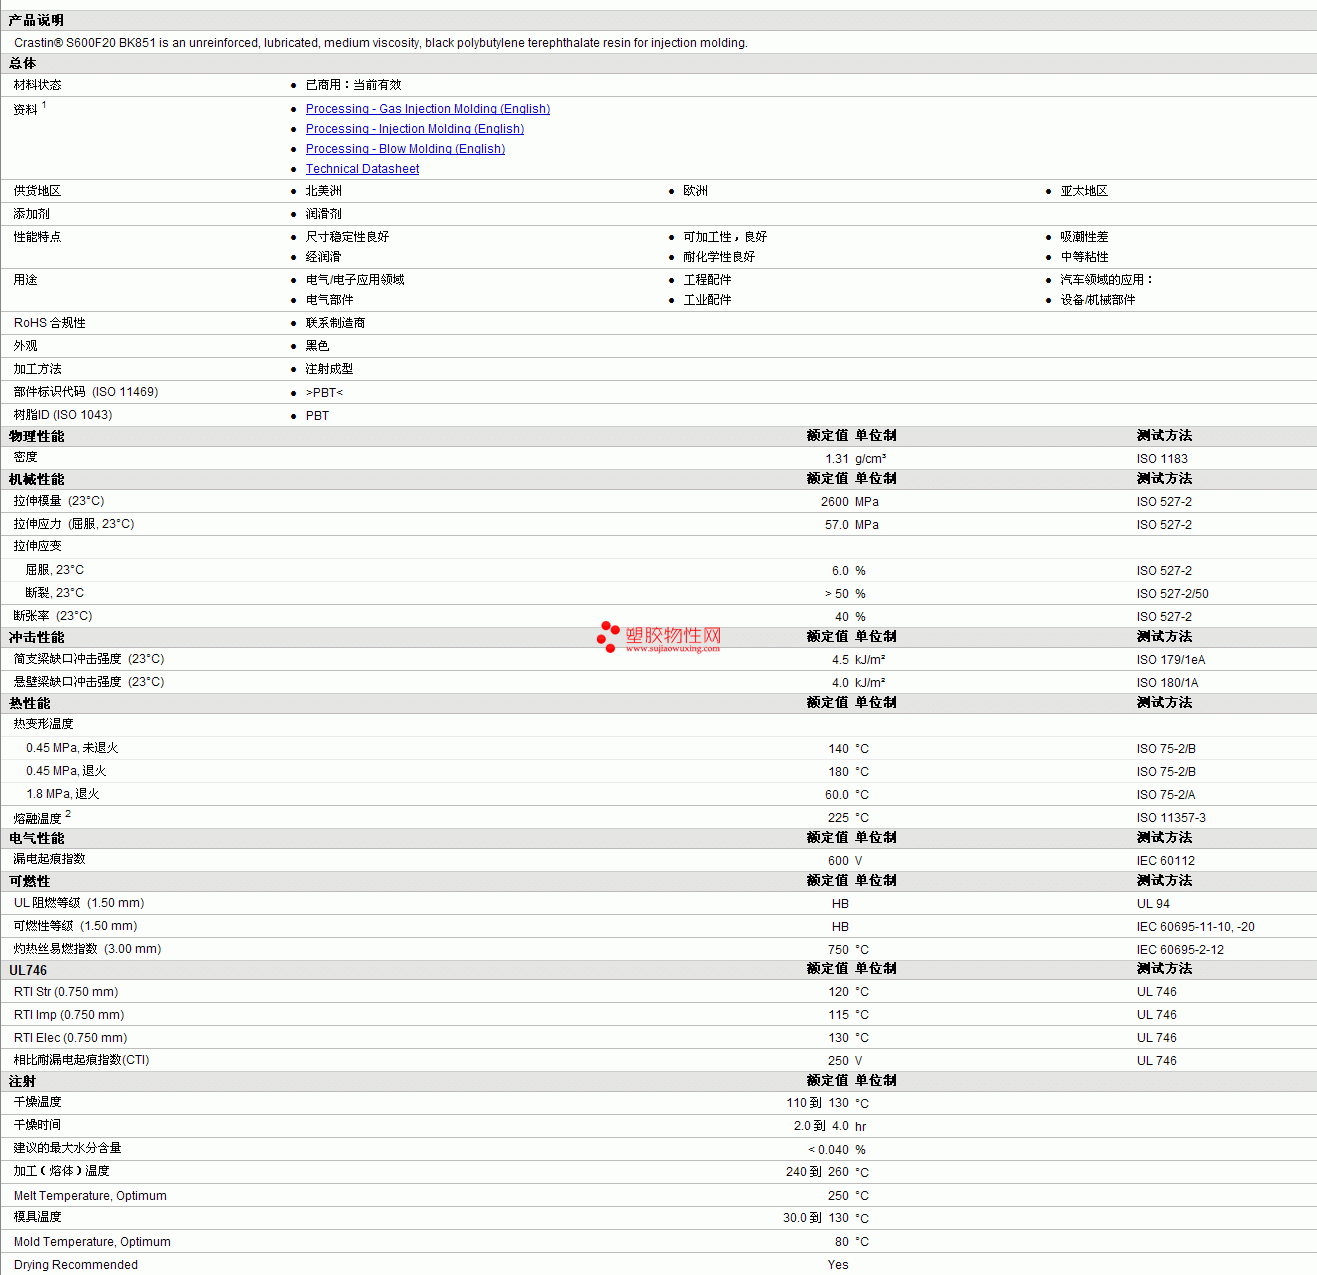Select the feature 耐化学性良好

[719, 257]
